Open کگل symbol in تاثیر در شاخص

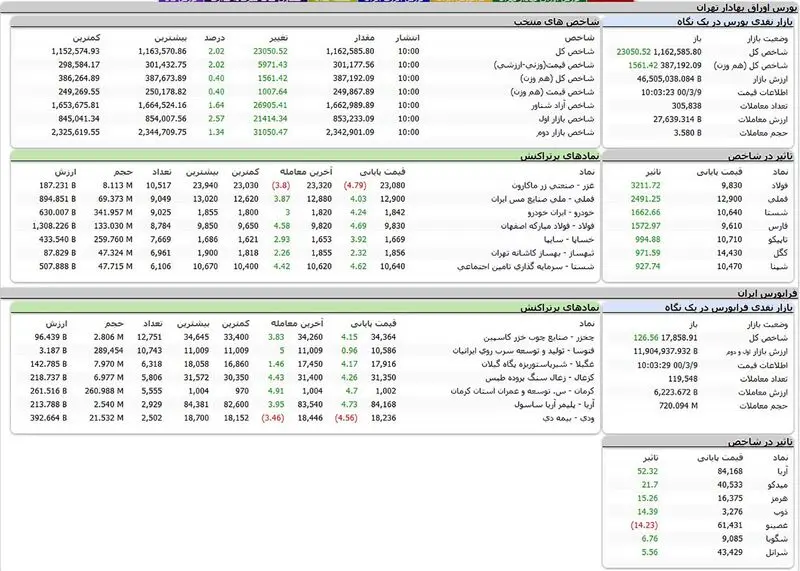[781, 253]
